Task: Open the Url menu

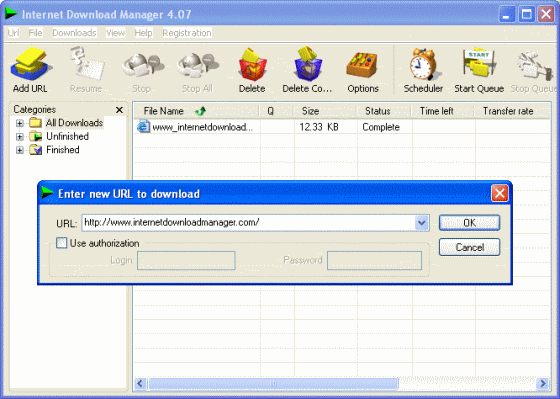Action: [x=14, y=33]
